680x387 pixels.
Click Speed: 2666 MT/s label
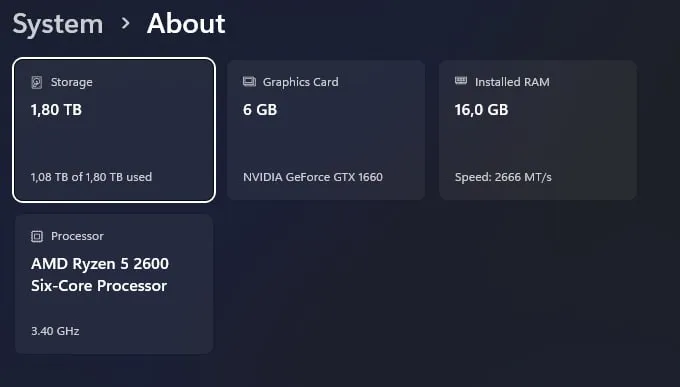(x=503, y=177)
